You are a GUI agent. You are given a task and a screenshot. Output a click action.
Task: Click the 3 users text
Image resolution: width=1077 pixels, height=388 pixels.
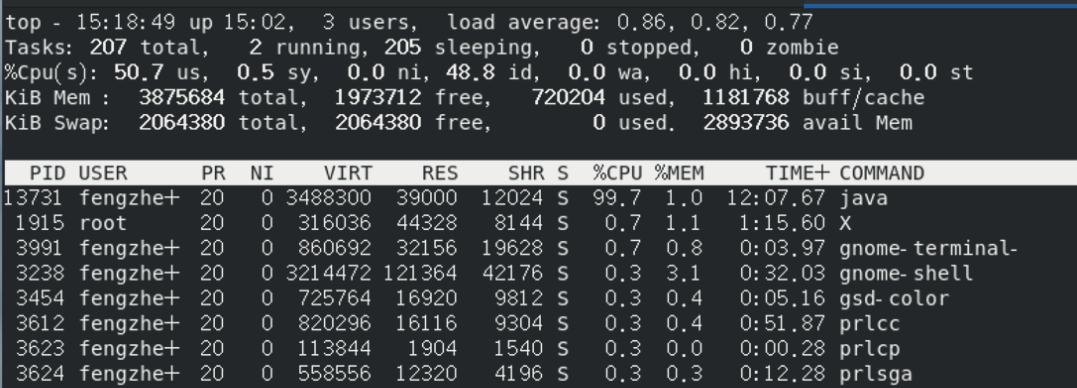pos(370,23)
